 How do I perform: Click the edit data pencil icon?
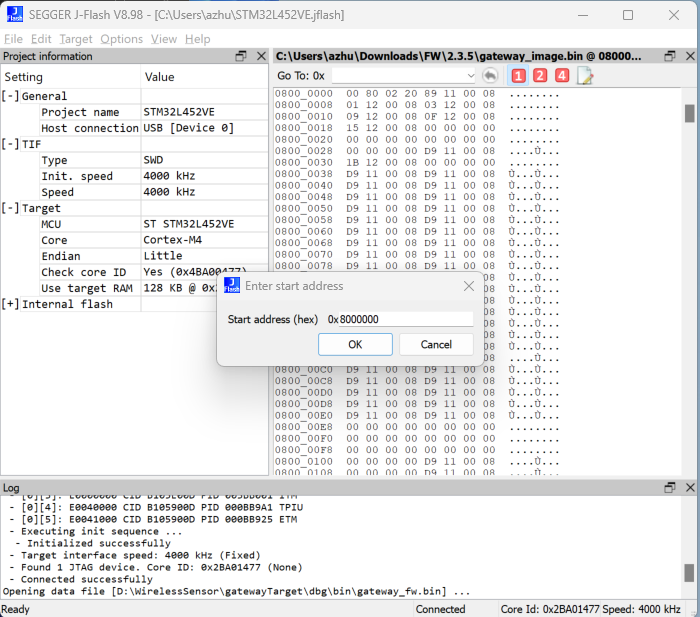[585, 75]
